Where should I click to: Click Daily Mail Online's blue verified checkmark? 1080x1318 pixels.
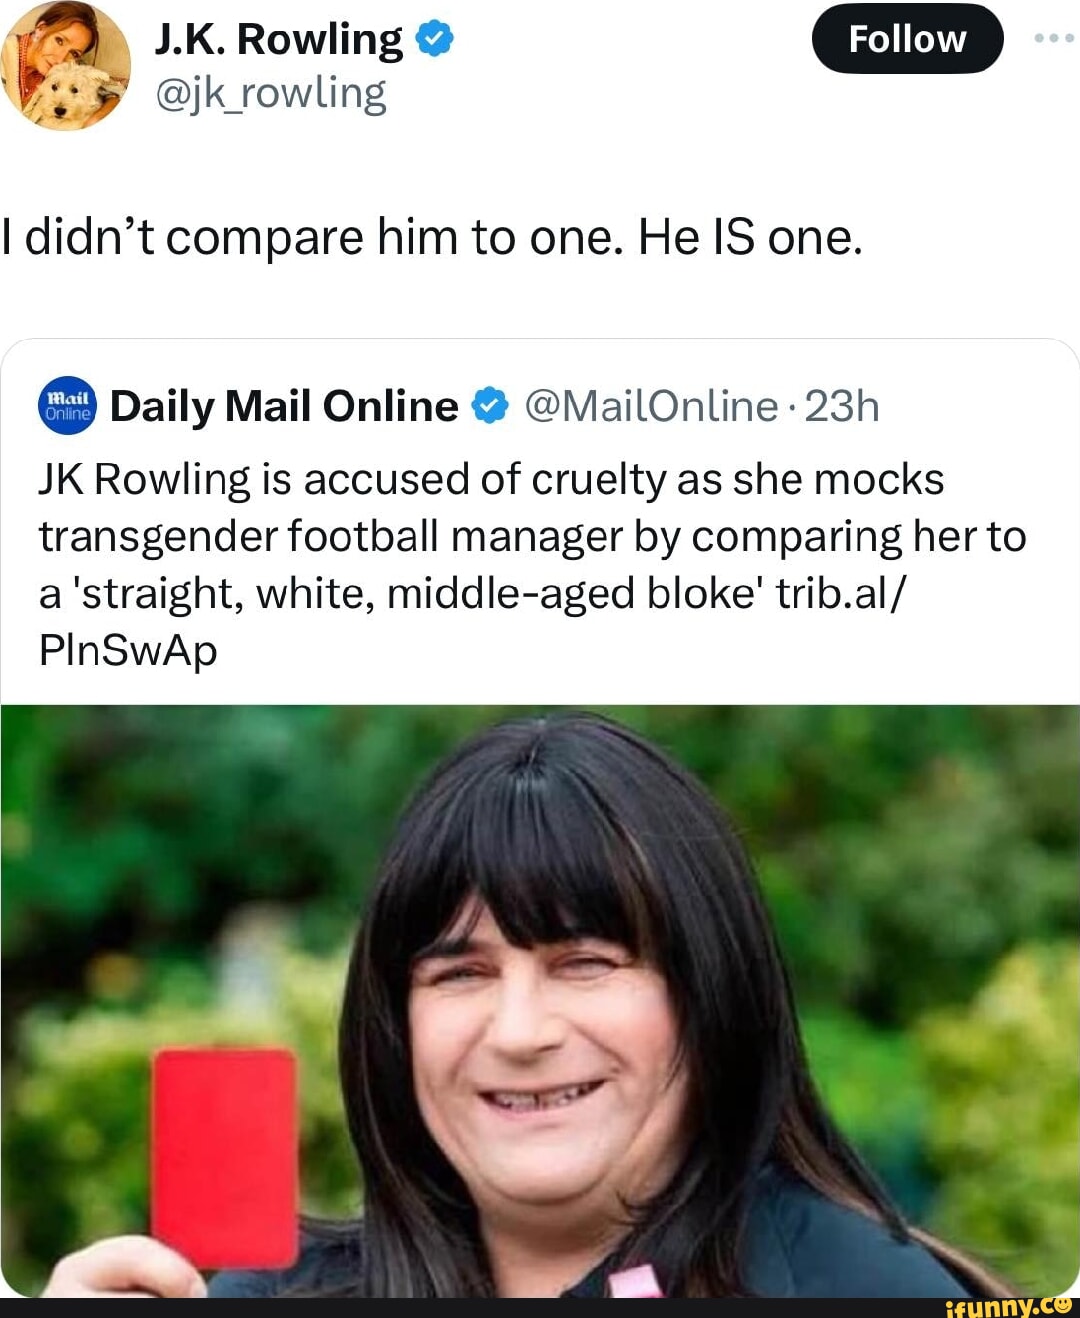pos(490,407)
